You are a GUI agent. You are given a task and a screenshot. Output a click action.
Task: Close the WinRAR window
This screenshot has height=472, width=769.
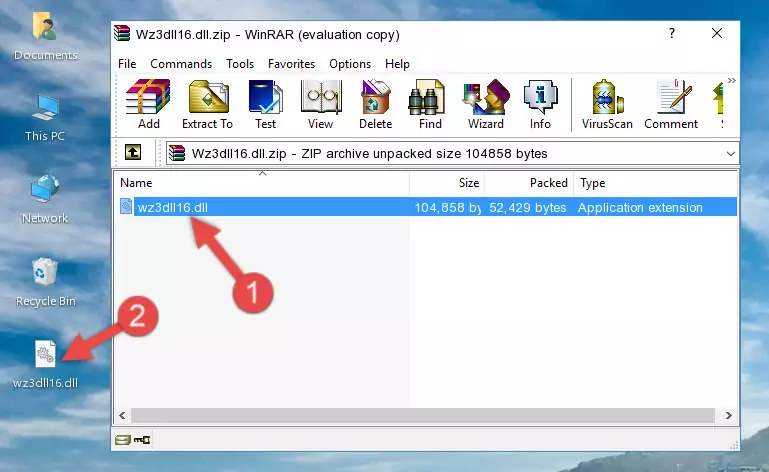coord(717,33)
